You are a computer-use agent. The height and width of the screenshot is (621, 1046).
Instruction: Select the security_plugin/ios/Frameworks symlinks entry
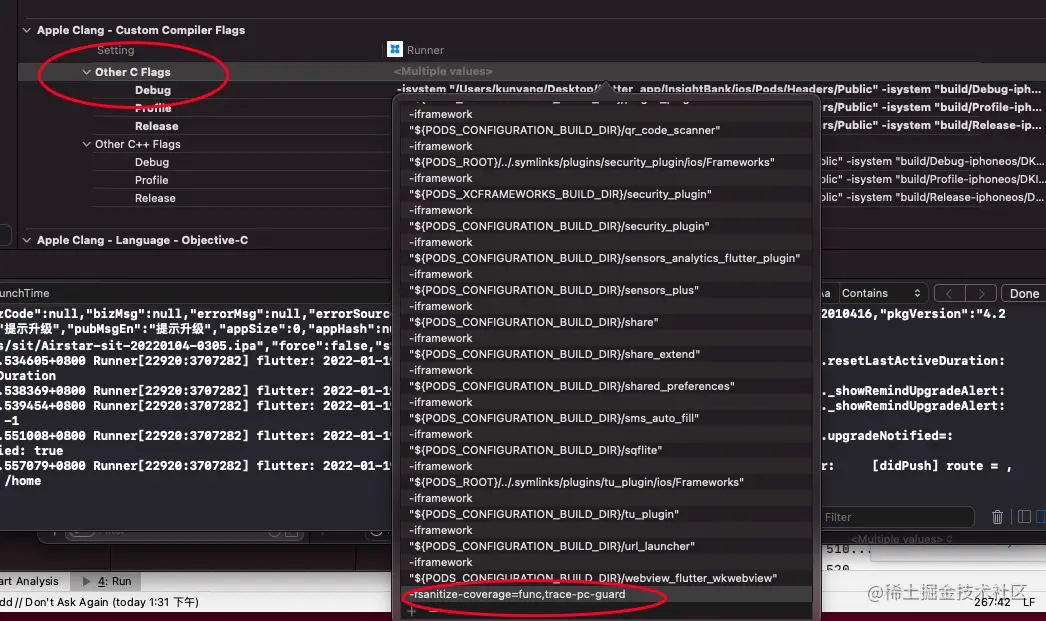pos(592,162)
